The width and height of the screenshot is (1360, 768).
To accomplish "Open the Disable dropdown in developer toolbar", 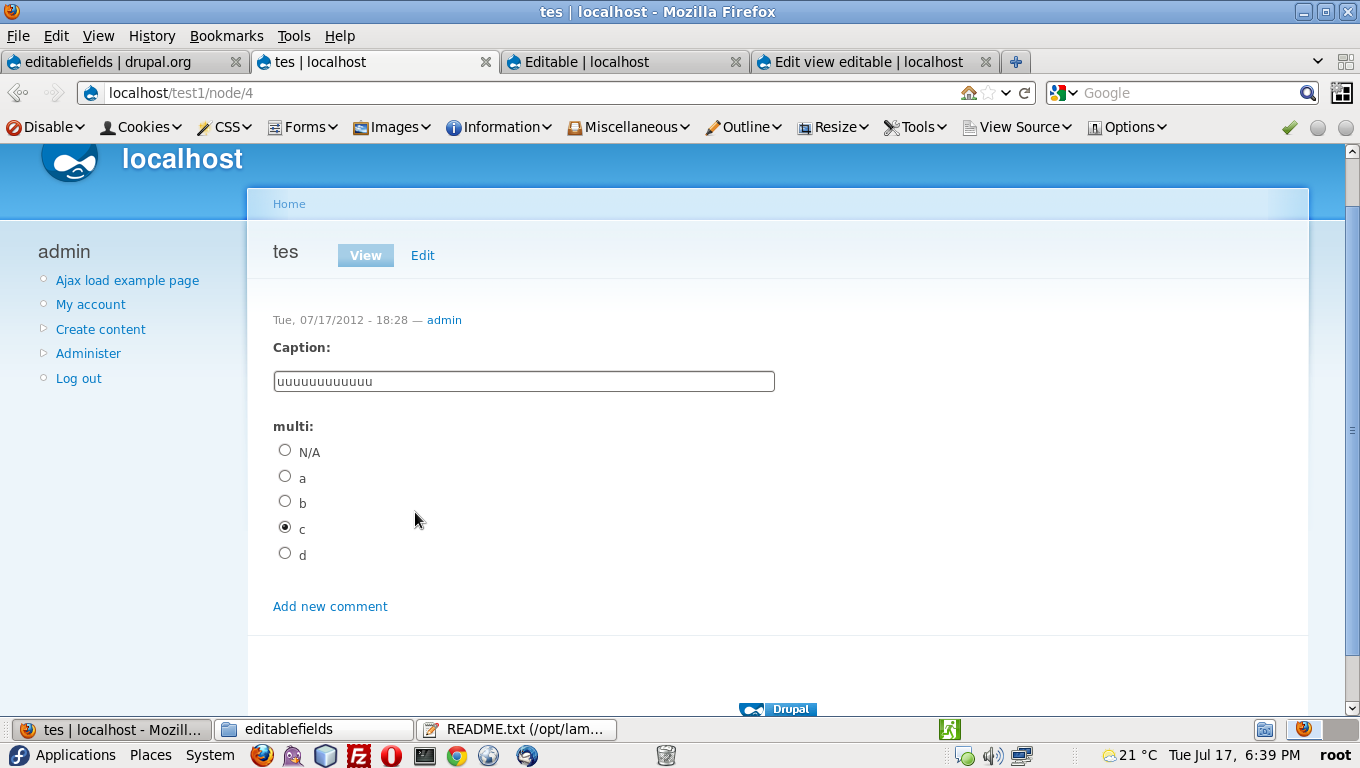I will (x=46, y=127).
